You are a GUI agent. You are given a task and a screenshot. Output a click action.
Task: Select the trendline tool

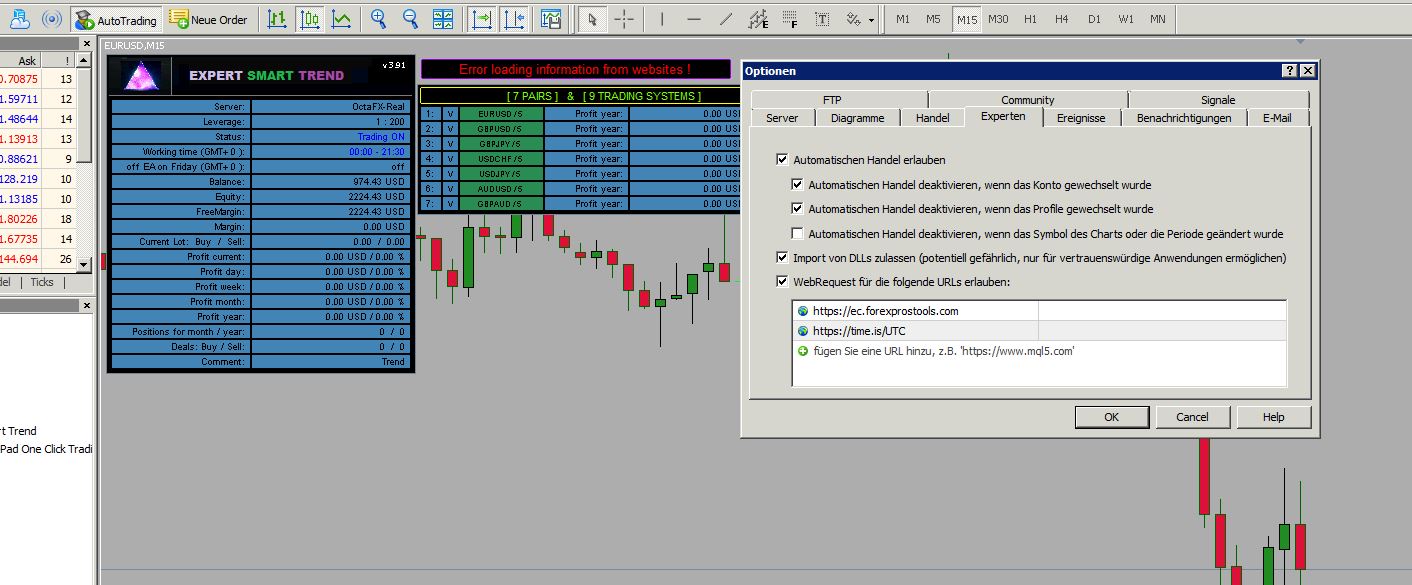[726, 19]
